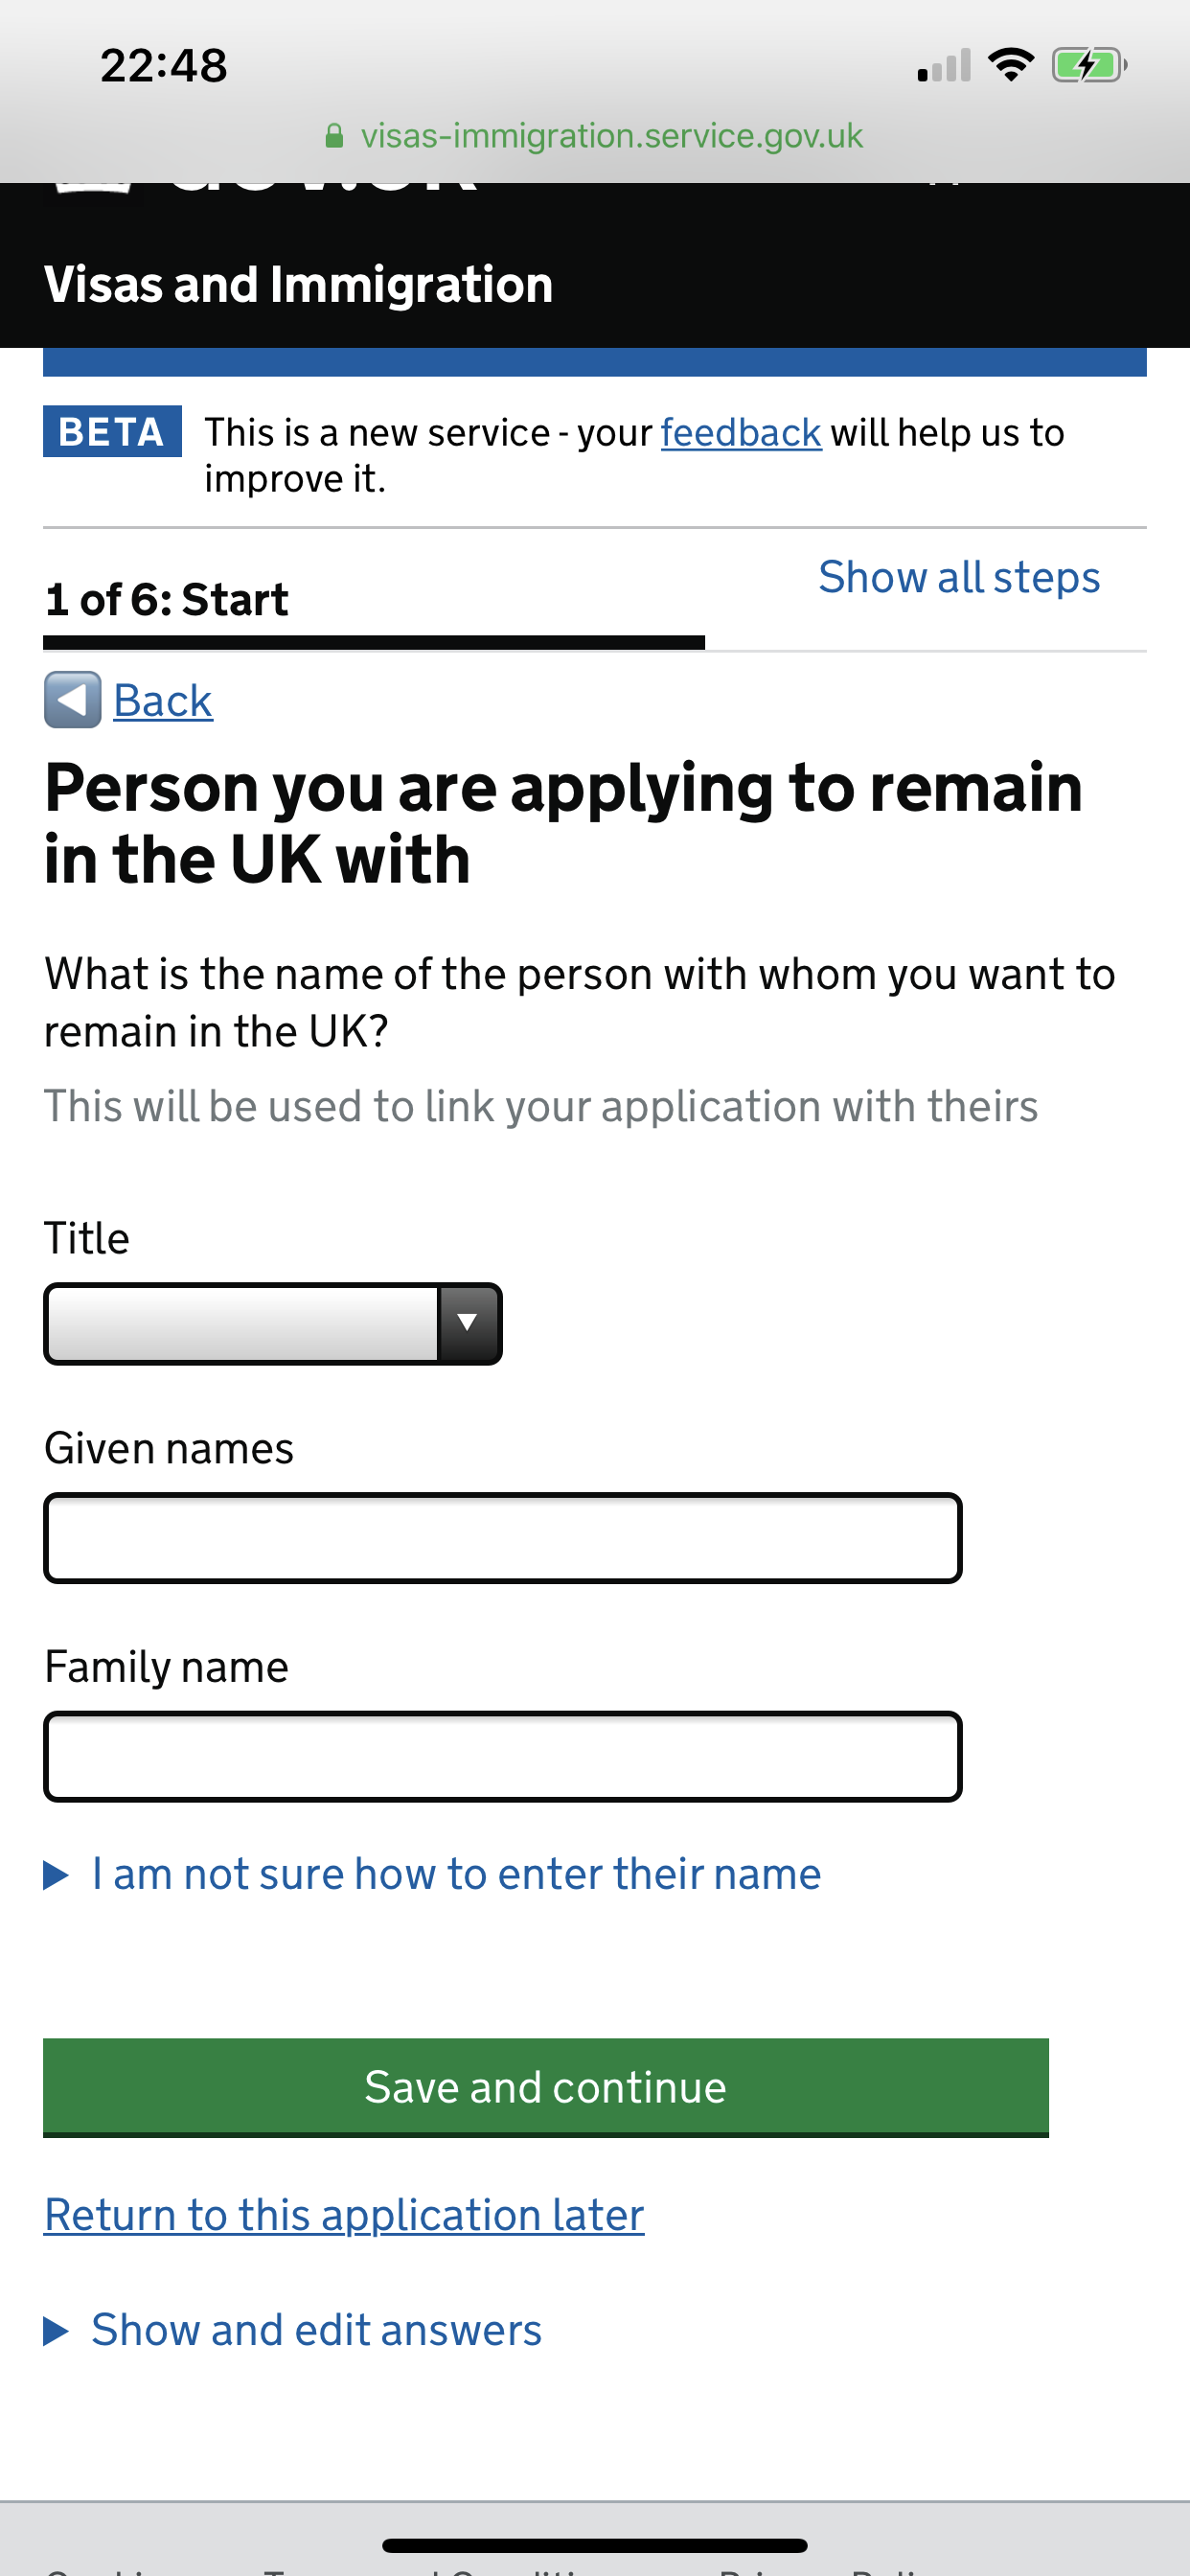This screenshot has width=1190, height=2576.
Task: Tap the battery charging icon
Action: coord(1089,66)
